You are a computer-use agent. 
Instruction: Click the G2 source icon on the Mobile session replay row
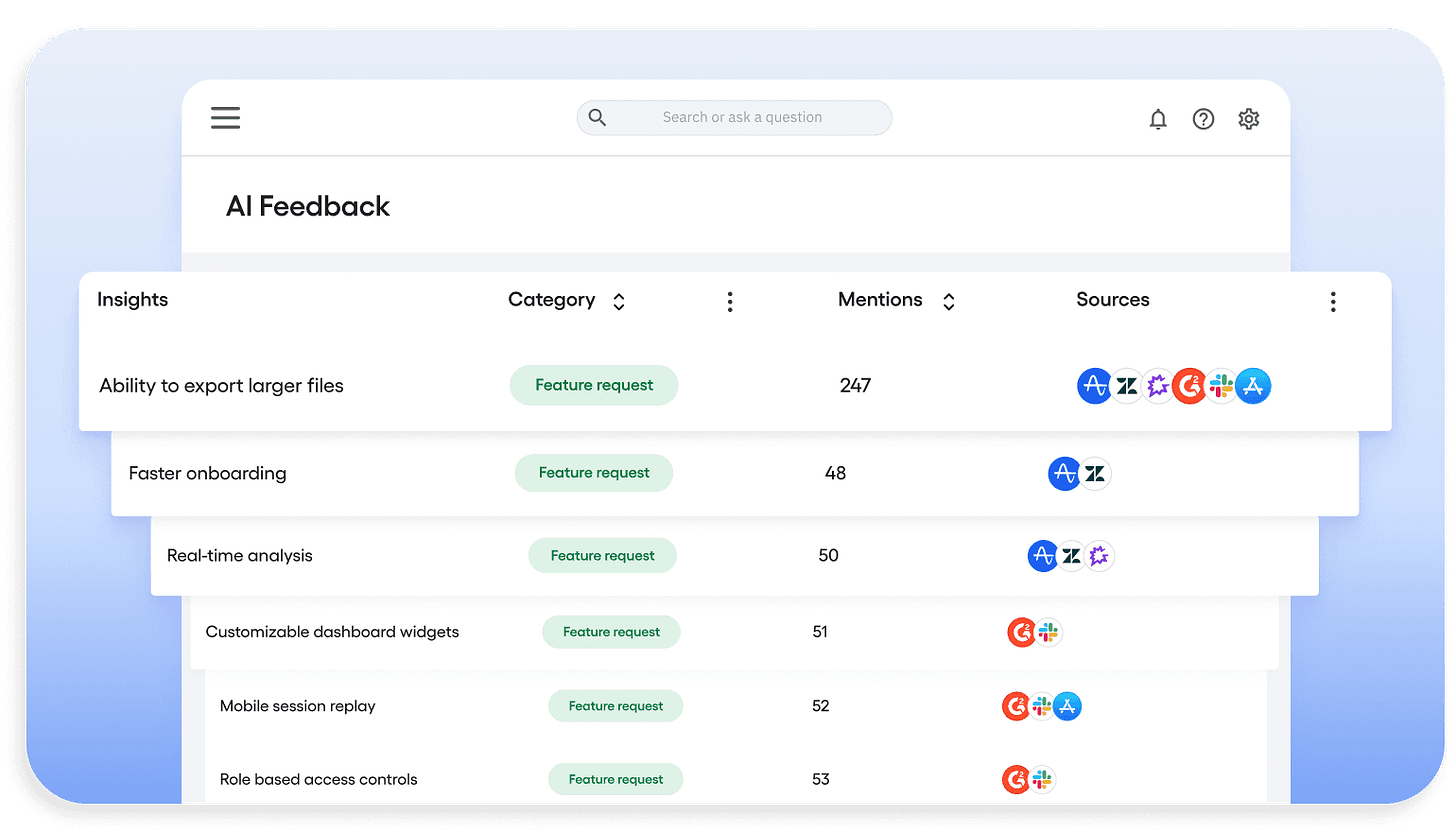(1015, 706)
